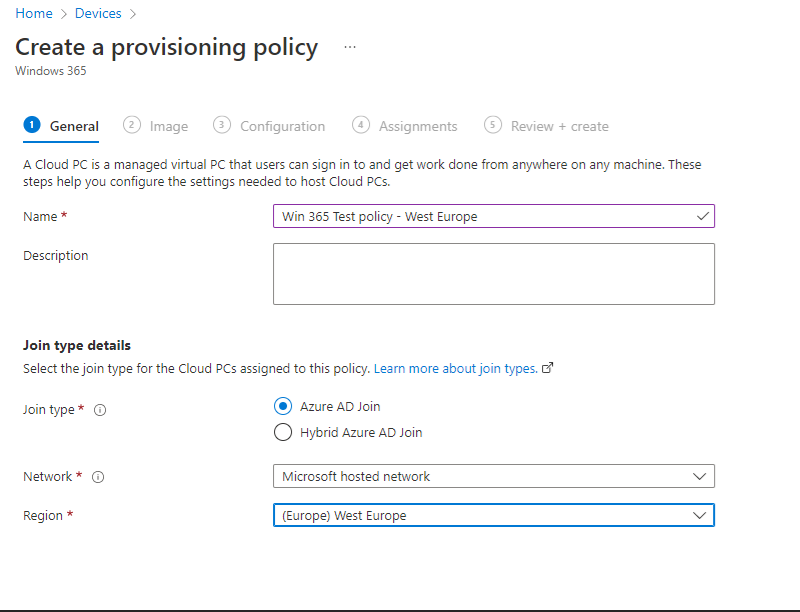
Task: Click the external link icon after join types
Action: point(547,368)
